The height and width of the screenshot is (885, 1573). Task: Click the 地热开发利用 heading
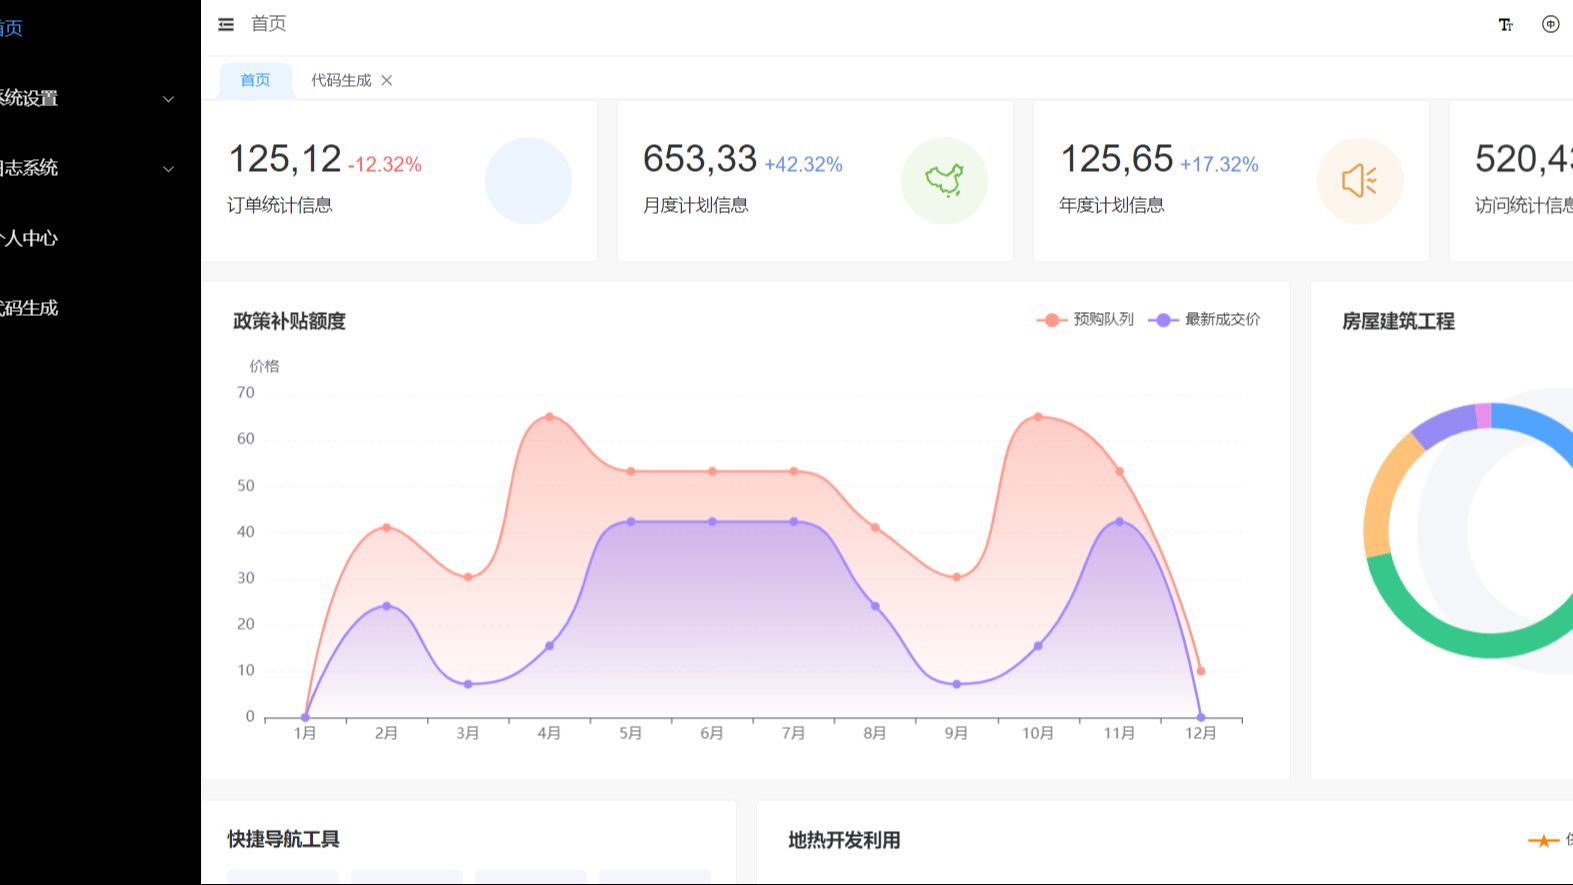844,840
